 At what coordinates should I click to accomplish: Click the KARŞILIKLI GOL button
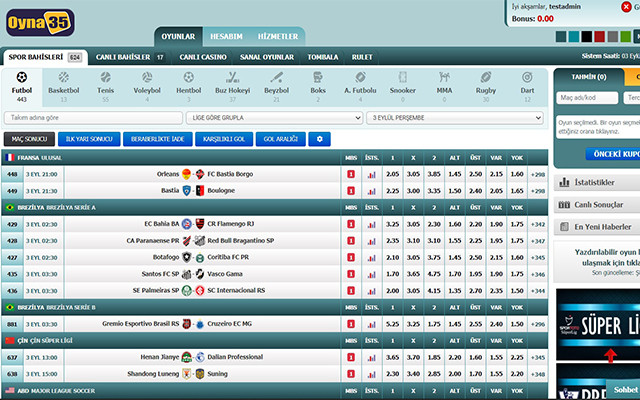224,139
